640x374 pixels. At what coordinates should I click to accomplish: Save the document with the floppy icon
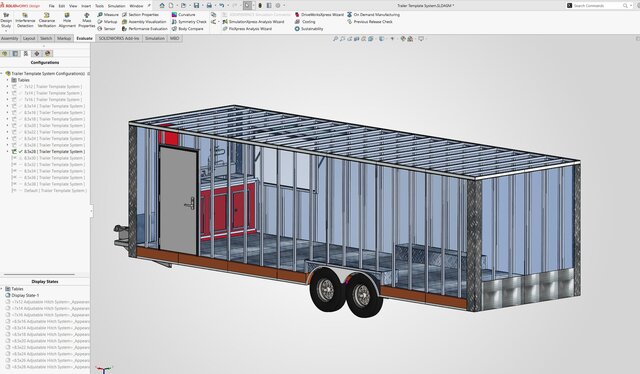coord(196,6)
